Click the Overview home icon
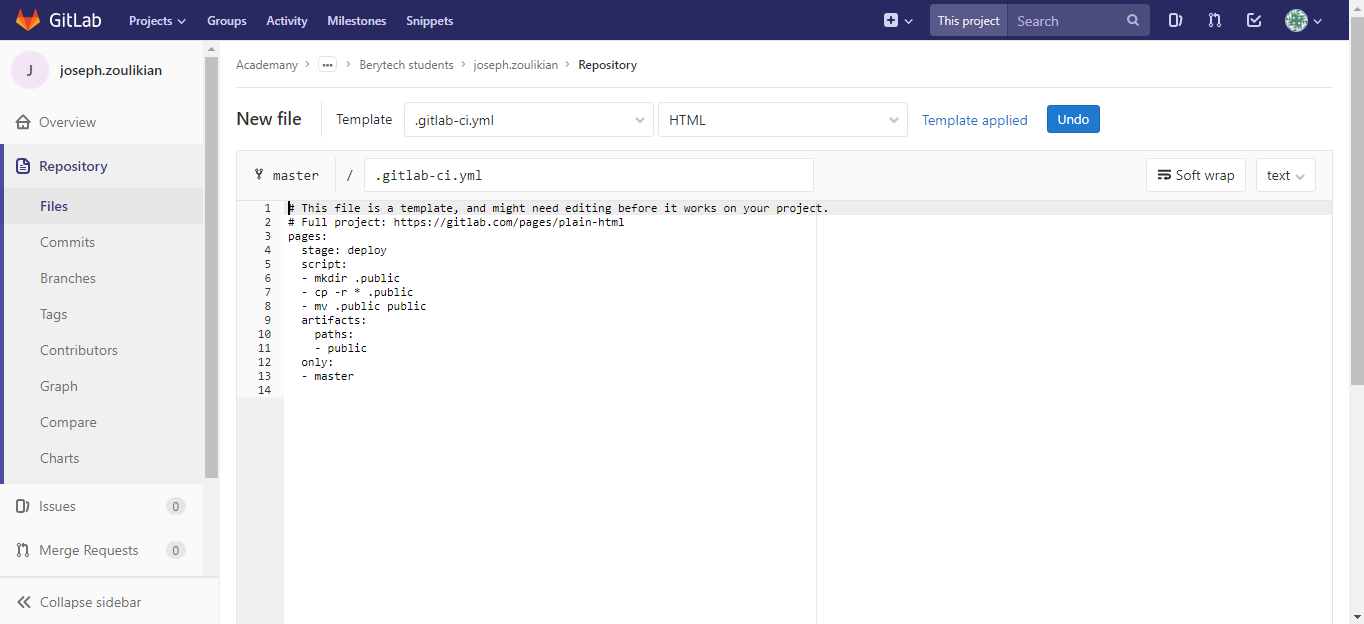Screen dimensions: 1364x624 tap(23, 122)
